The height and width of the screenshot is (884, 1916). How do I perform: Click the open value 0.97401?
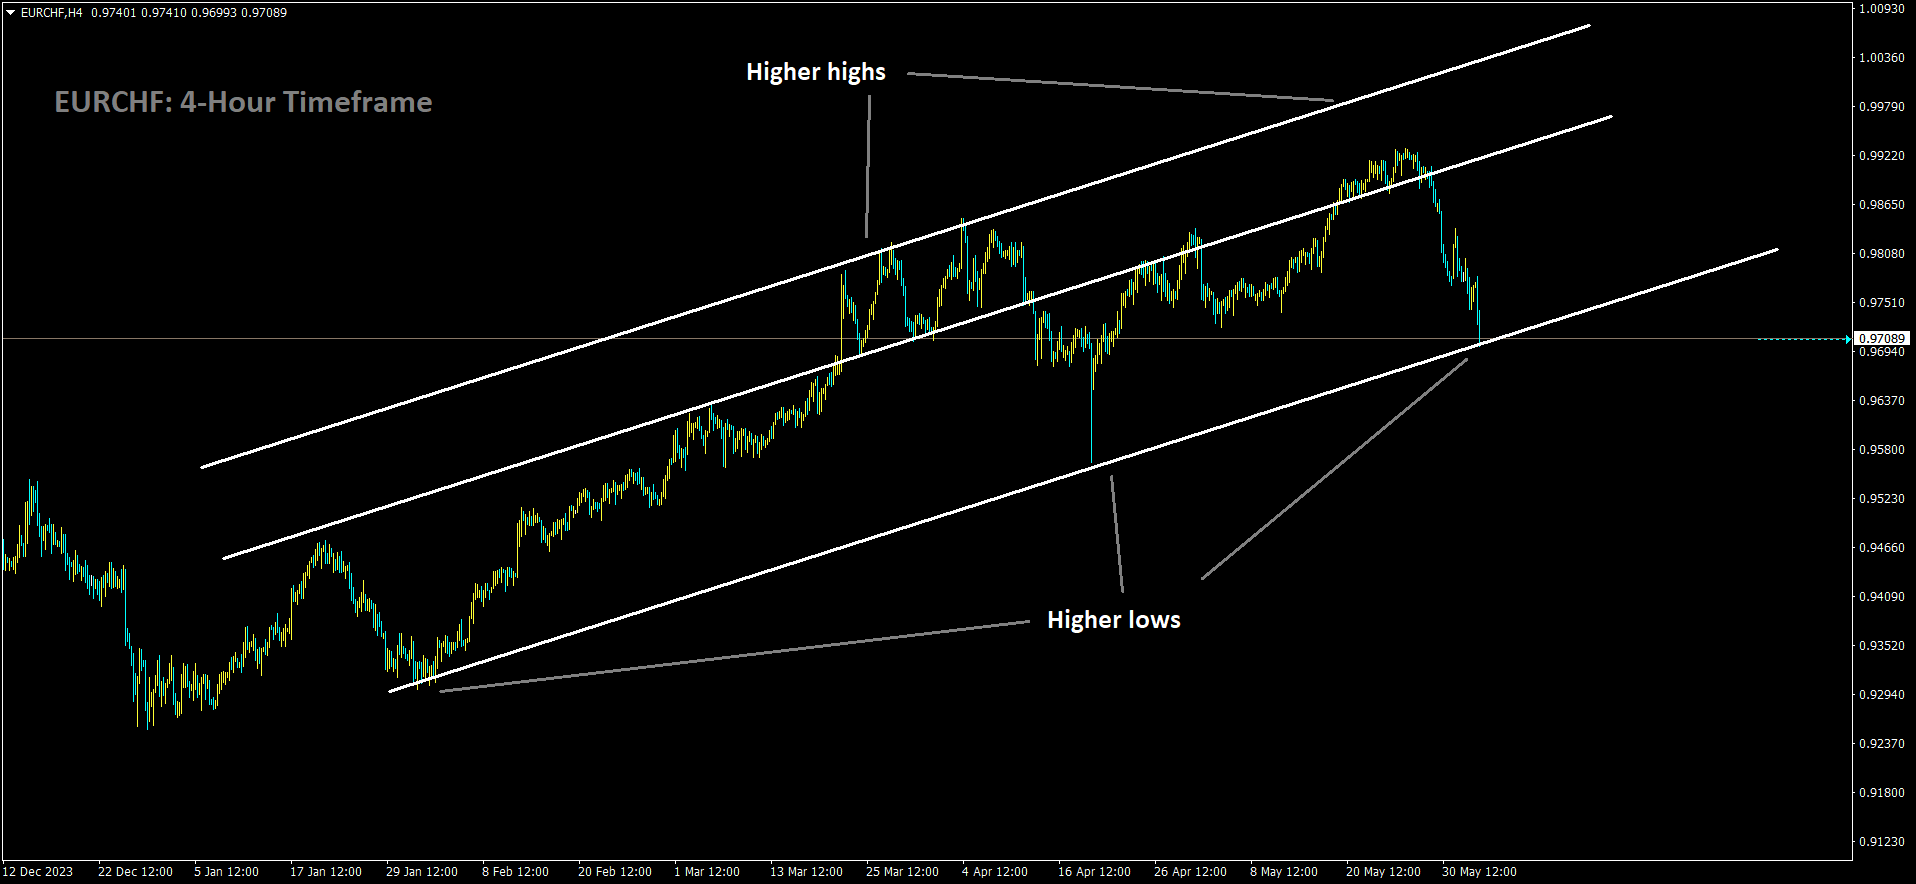tap(112, 13)
